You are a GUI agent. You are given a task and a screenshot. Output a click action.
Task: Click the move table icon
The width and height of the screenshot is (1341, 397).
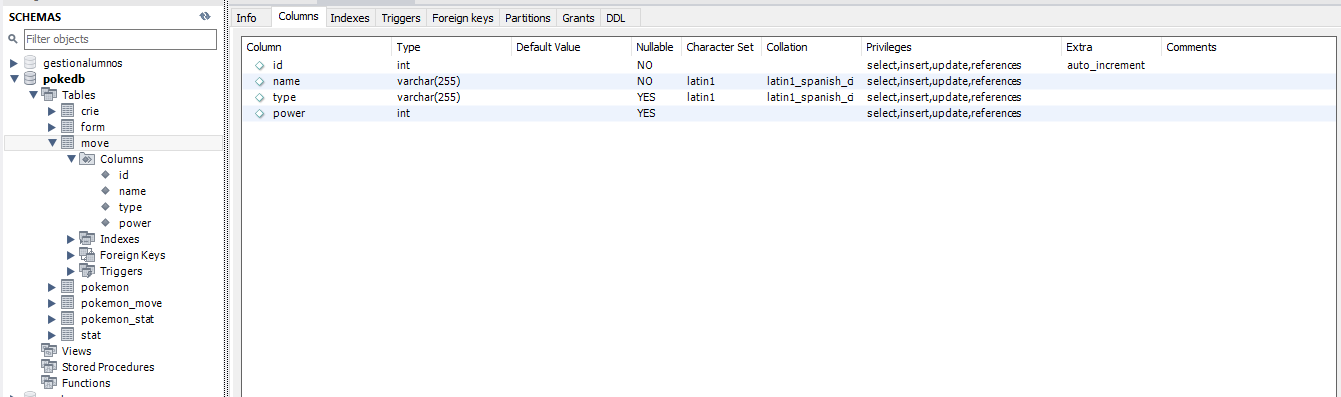68,143
